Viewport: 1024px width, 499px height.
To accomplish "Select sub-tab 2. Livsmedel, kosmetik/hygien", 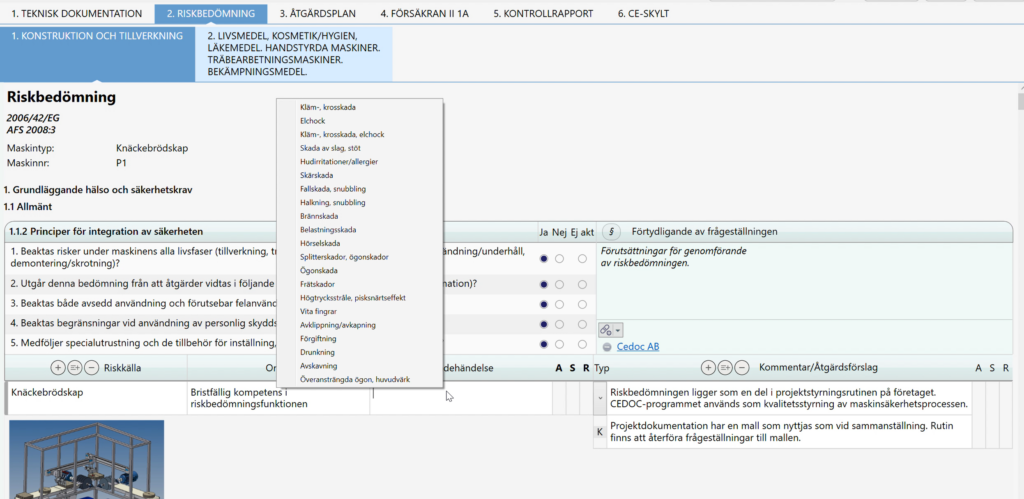I will tap(294, 54).
